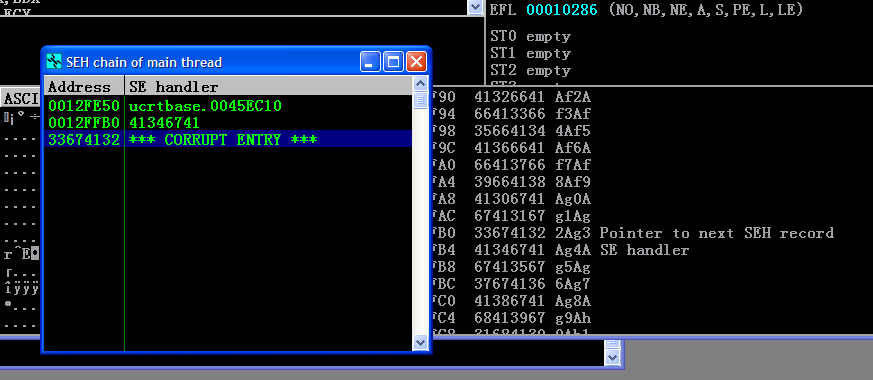
Task: Click the SEH chain window title icon
Action: [x=53, y=61]
